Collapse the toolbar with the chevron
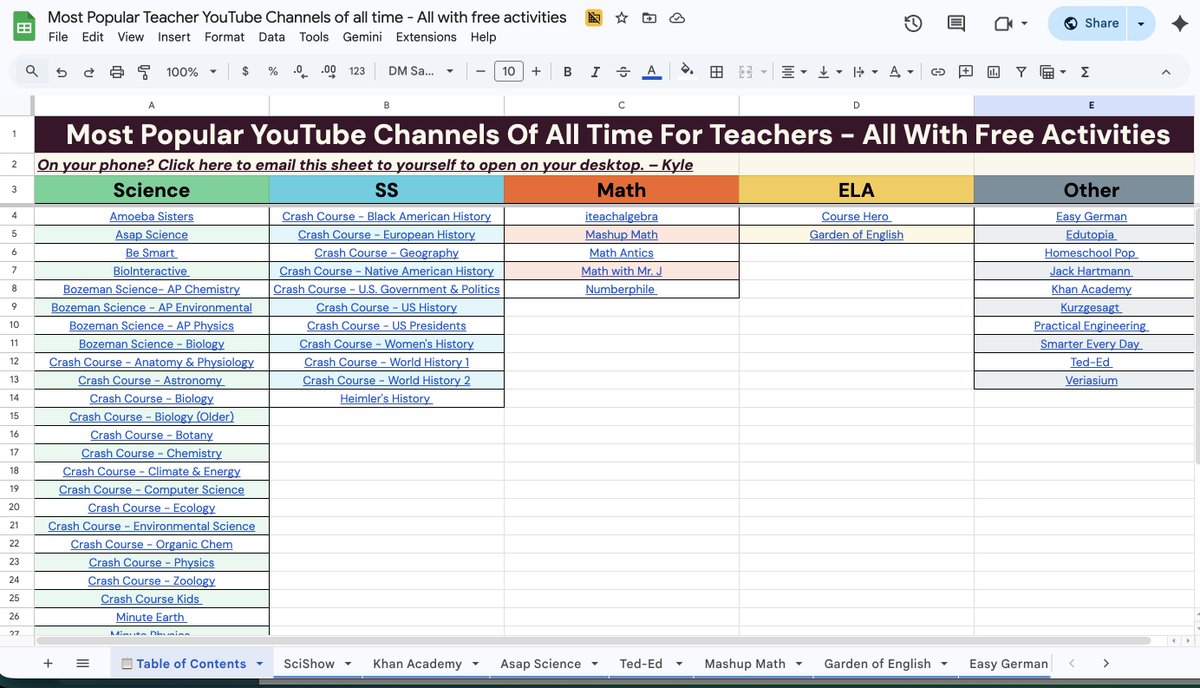 point(1166,72)
